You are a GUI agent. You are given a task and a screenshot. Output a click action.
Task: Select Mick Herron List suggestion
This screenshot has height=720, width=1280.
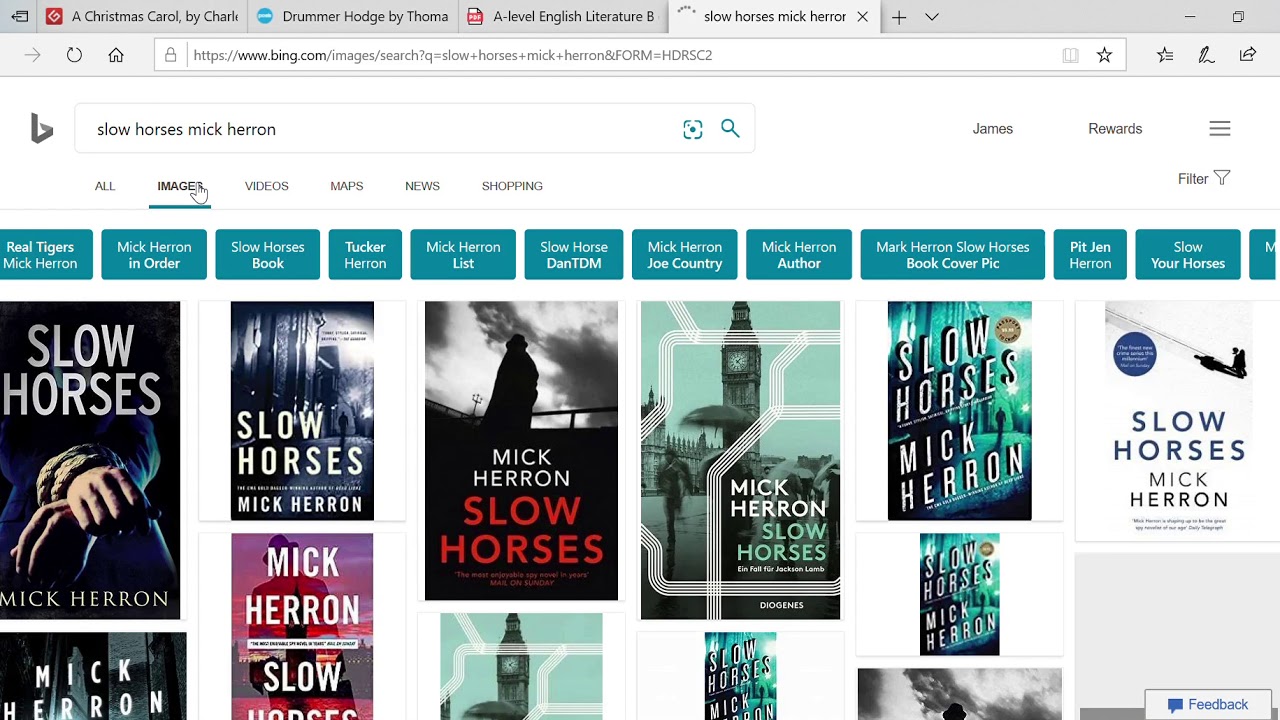(x=463, y=255)
